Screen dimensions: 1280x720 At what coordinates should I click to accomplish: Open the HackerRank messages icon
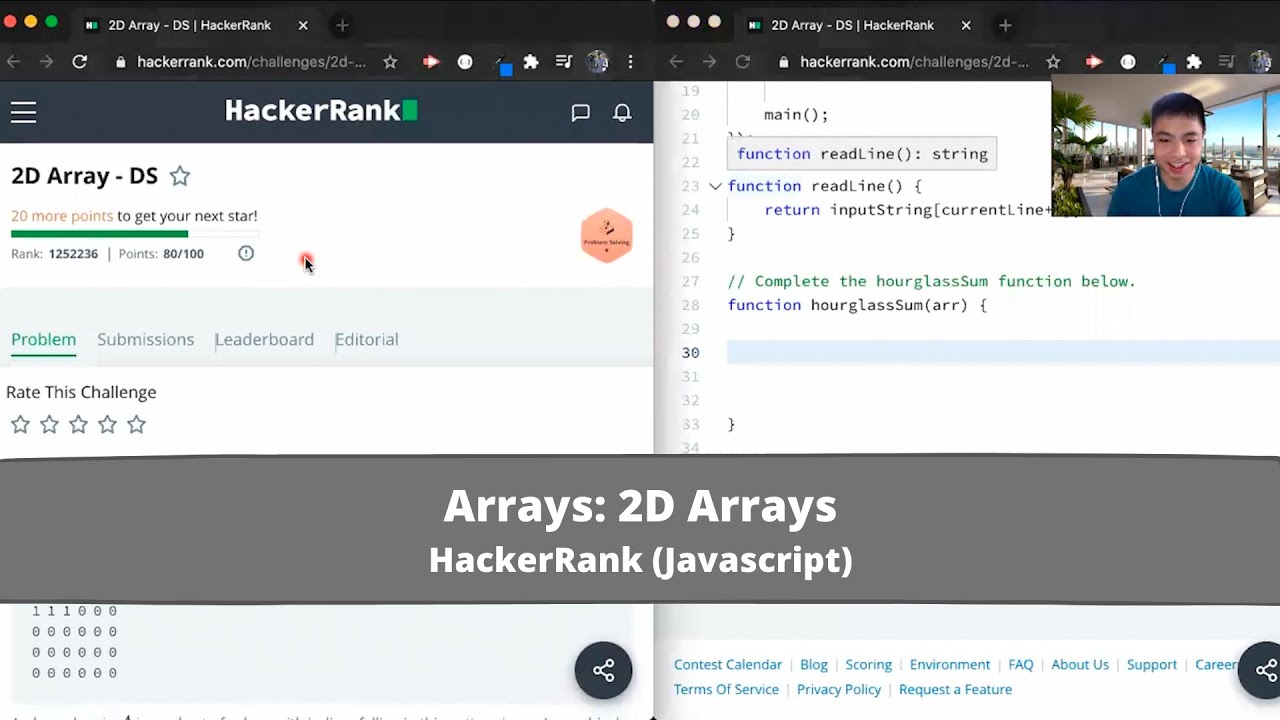pos(580,113)
